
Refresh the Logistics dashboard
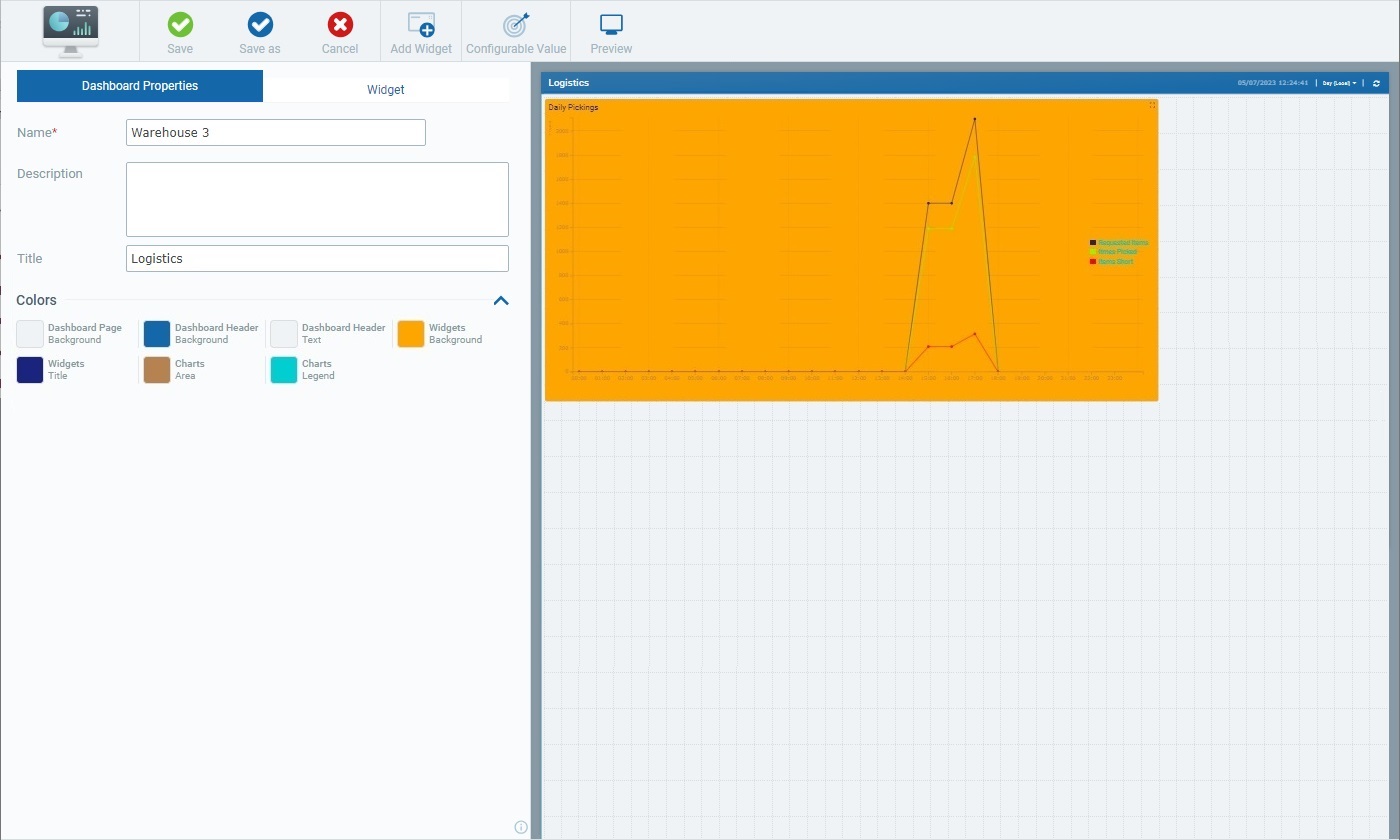coord(1376,83)
